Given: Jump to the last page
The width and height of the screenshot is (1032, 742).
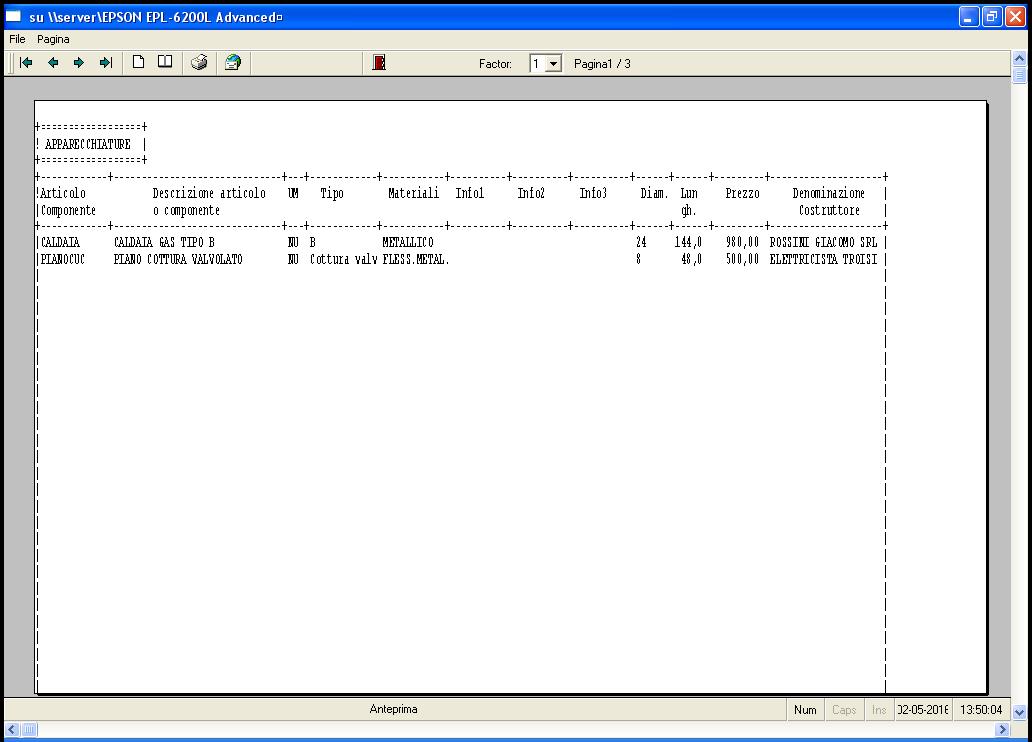Looking at the screenshot, I should coord(105,63).
